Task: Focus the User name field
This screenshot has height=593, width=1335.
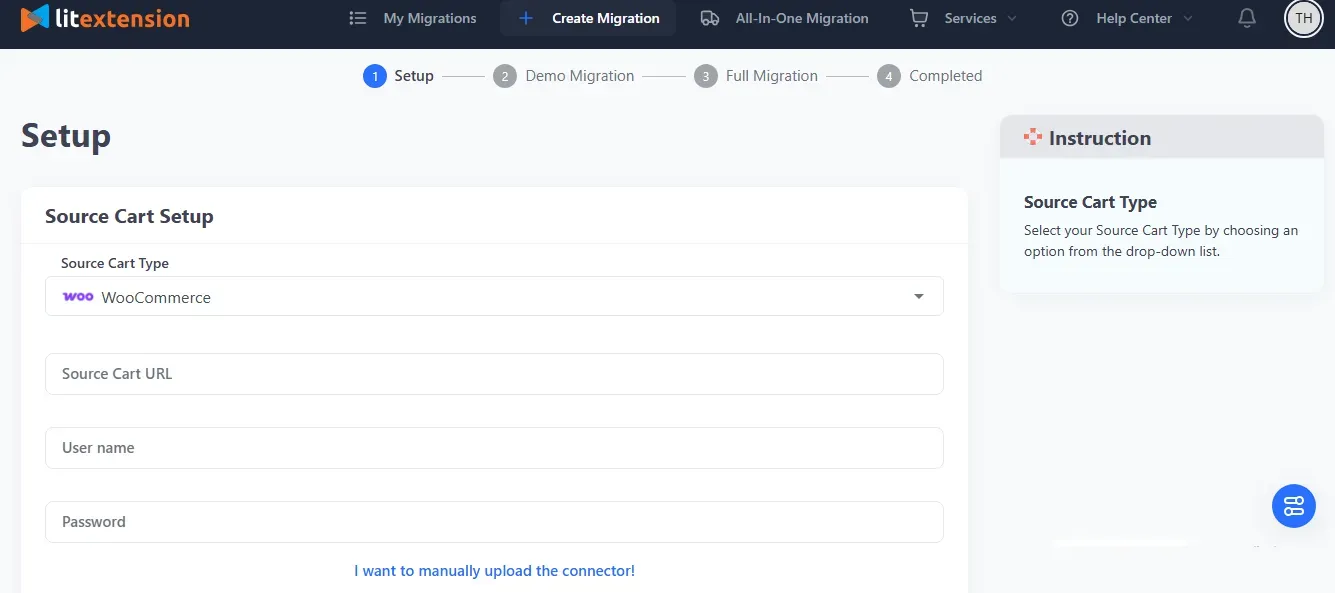Action: pos(494,448)
